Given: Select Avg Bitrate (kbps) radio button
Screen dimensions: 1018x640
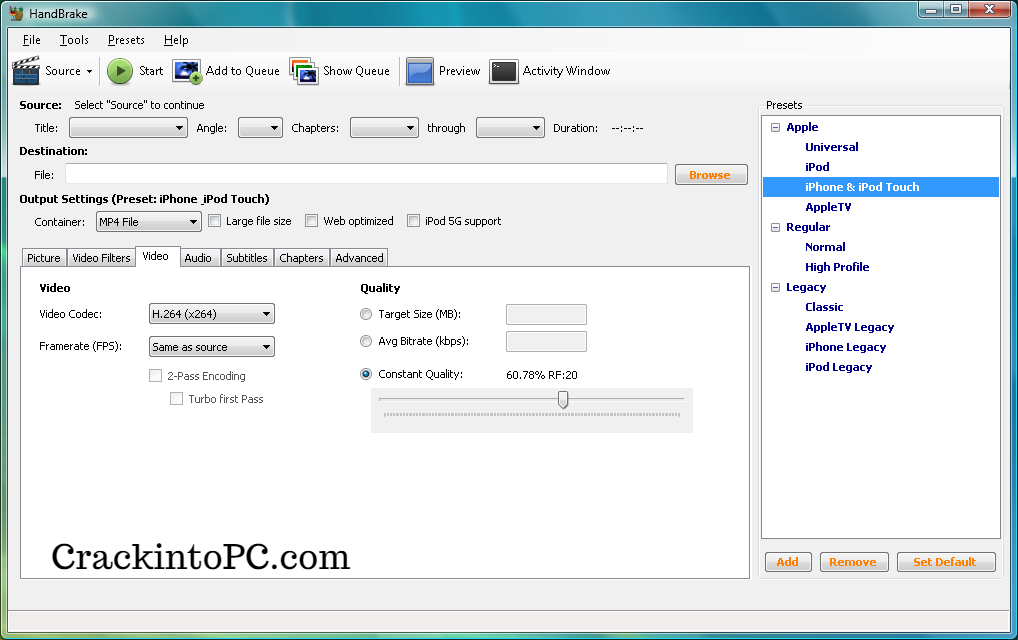Looking at the screenshot, I should point(366,341).
